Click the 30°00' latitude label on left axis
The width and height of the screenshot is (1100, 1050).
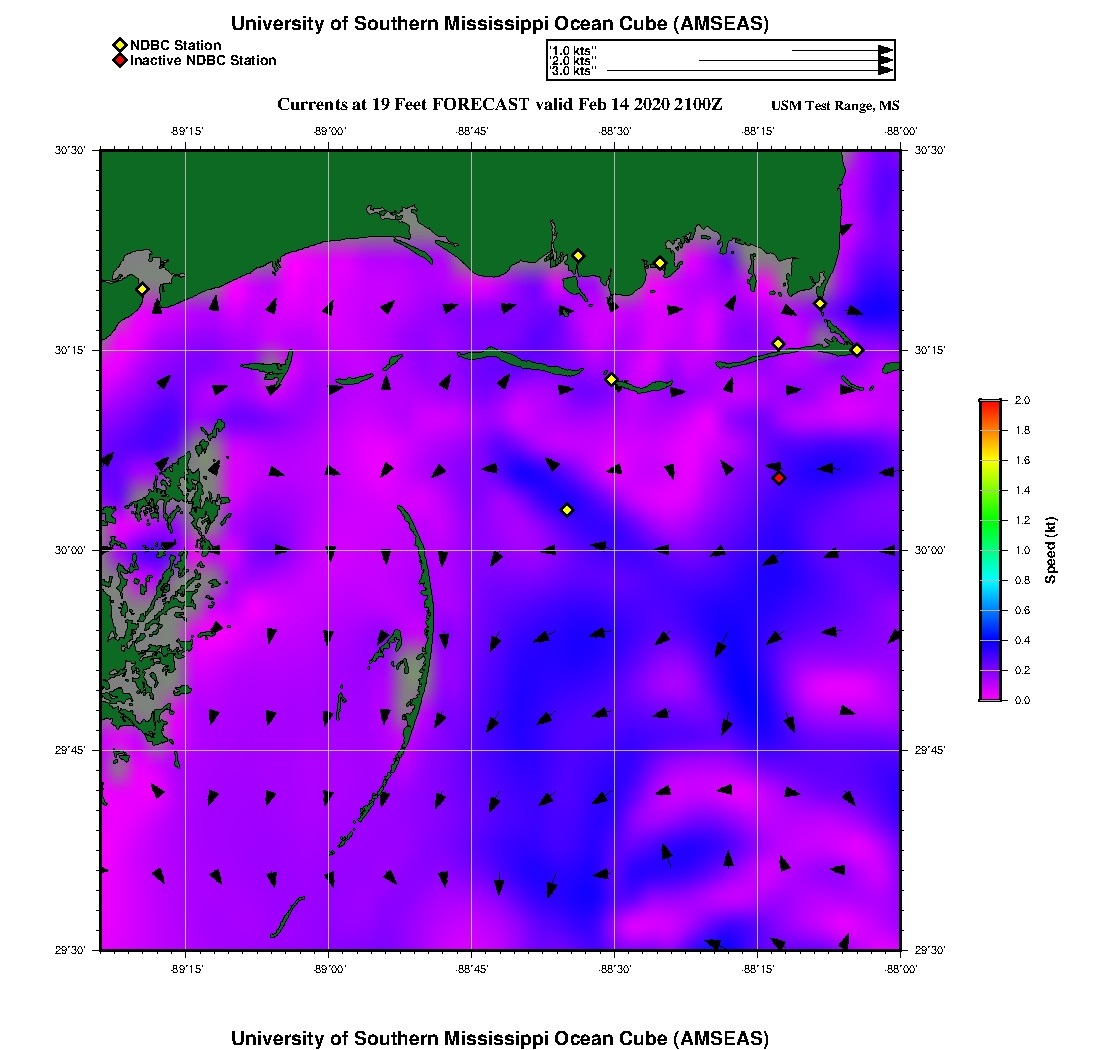tap(71, 550)
